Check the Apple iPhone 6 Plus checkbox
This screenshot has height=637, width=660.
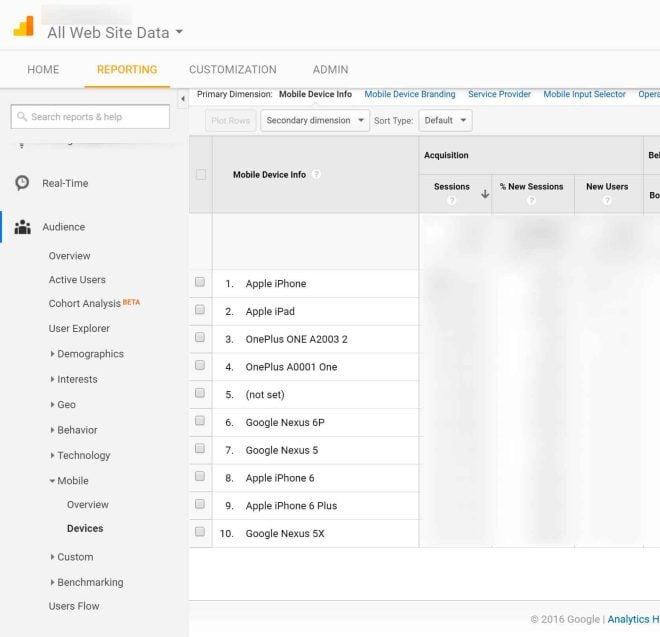[x=200, y=504]
